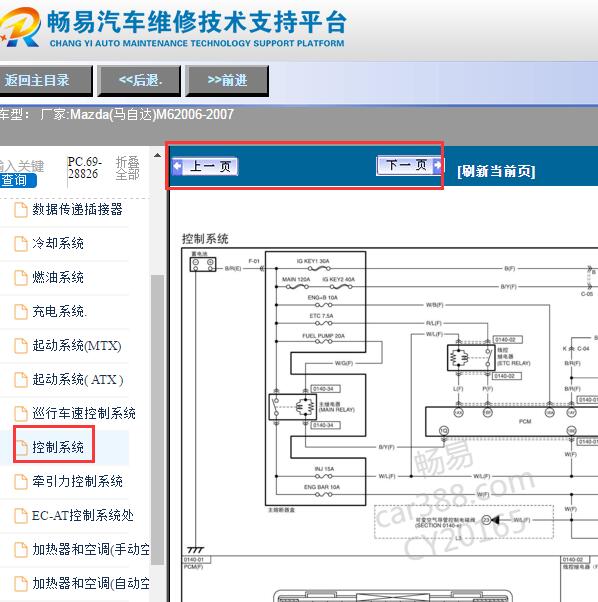
Task: Click document icon beside 牵引力控制系统
Action: pos(21,482)
